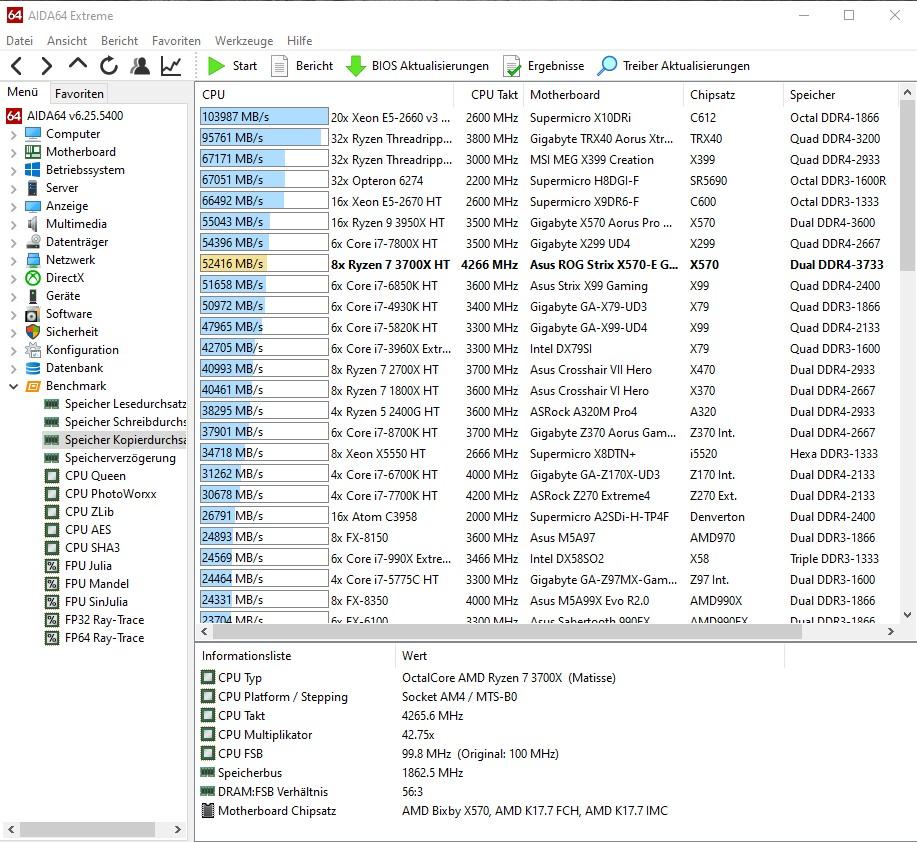Select the Datenbank icon in the tree
The image size is (917, 842).
pyautogui.click(x=33, y=368)
